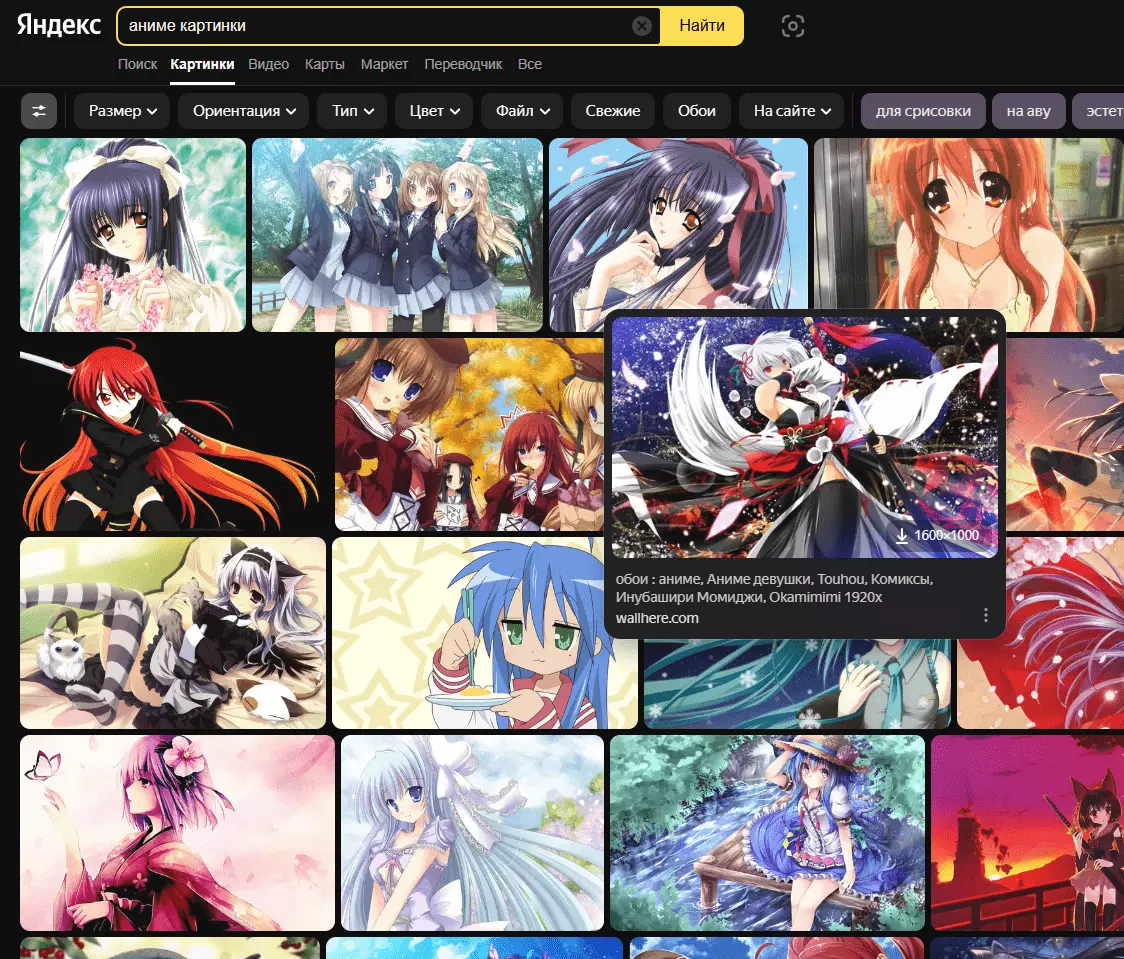Screen dimensions: 1124x959
Task: Open the red sunset fox-girl thumbnail
Action: [x=1027, y=833]
